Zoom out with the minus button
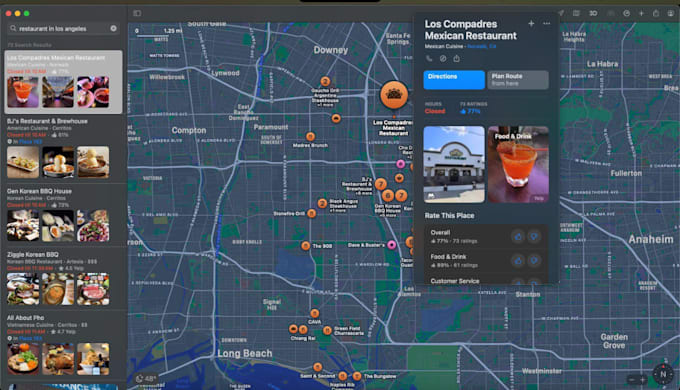This screenshot has height=390, width=680. pos(631,380)
